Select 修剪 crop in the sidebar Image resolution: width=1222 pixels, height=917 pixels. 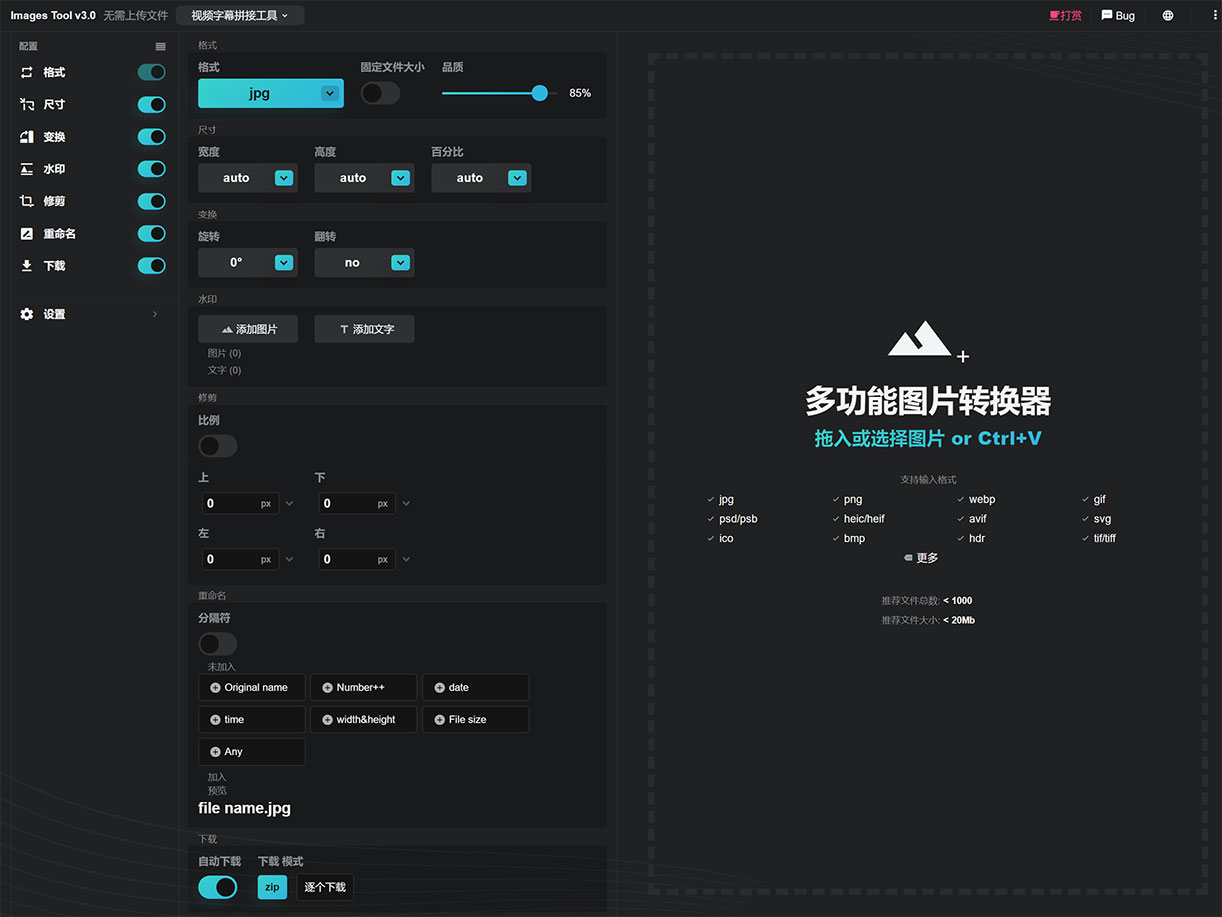tap(54, 201)
